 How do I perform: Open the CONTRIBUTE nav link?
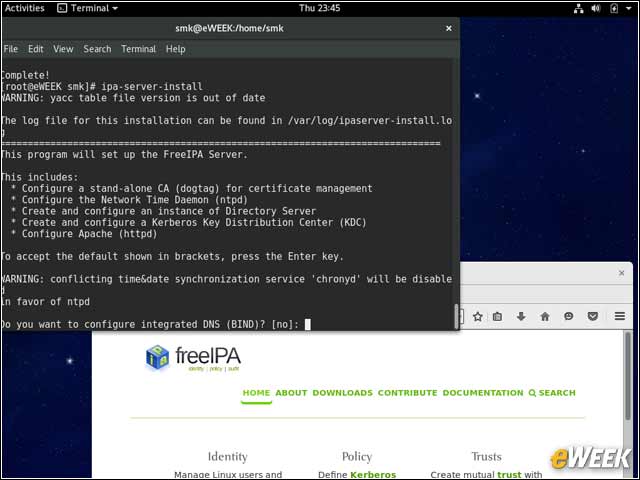[x=407, y=393]
